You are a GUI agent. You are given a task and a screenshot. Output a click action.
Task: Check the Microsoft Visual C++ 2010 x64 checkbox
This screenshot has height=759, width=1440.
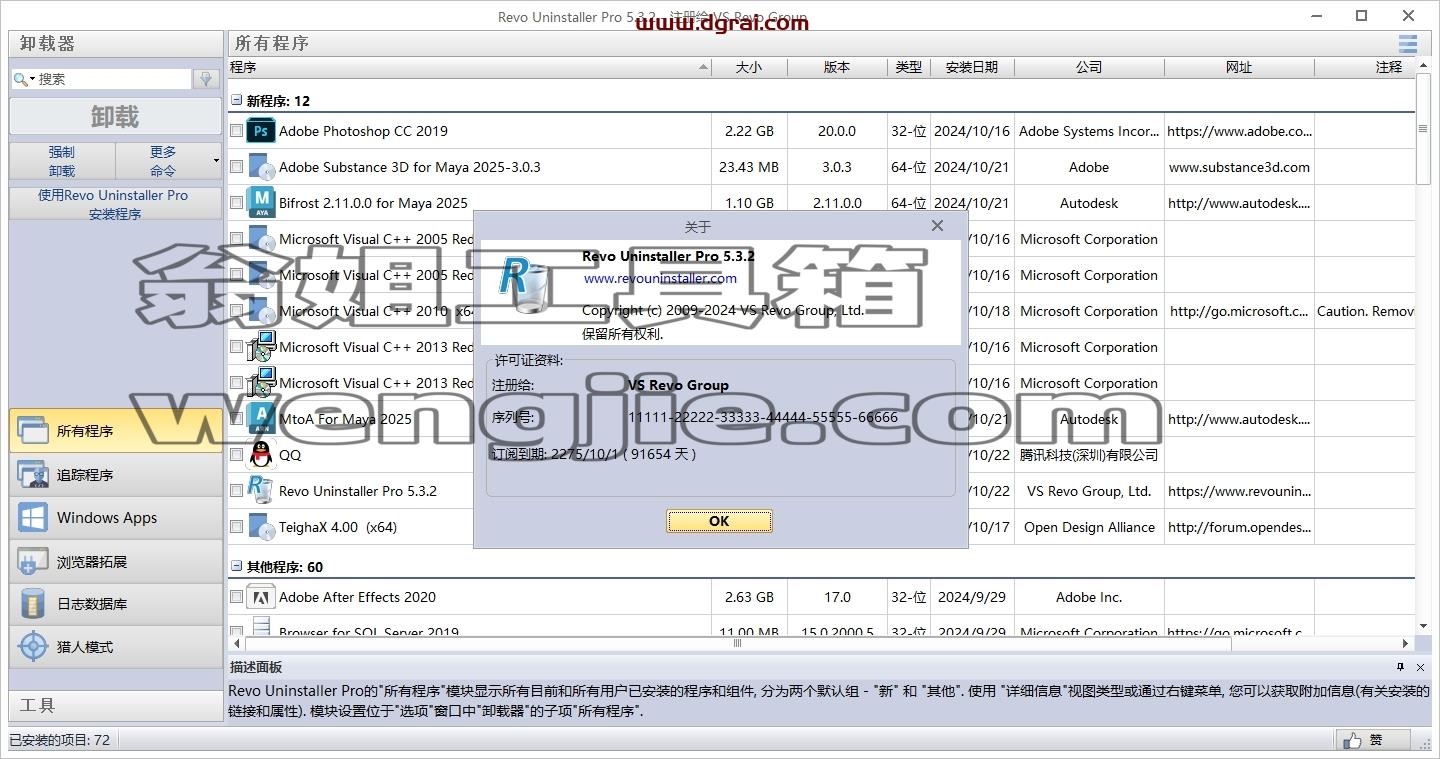[x=237, y=311]
